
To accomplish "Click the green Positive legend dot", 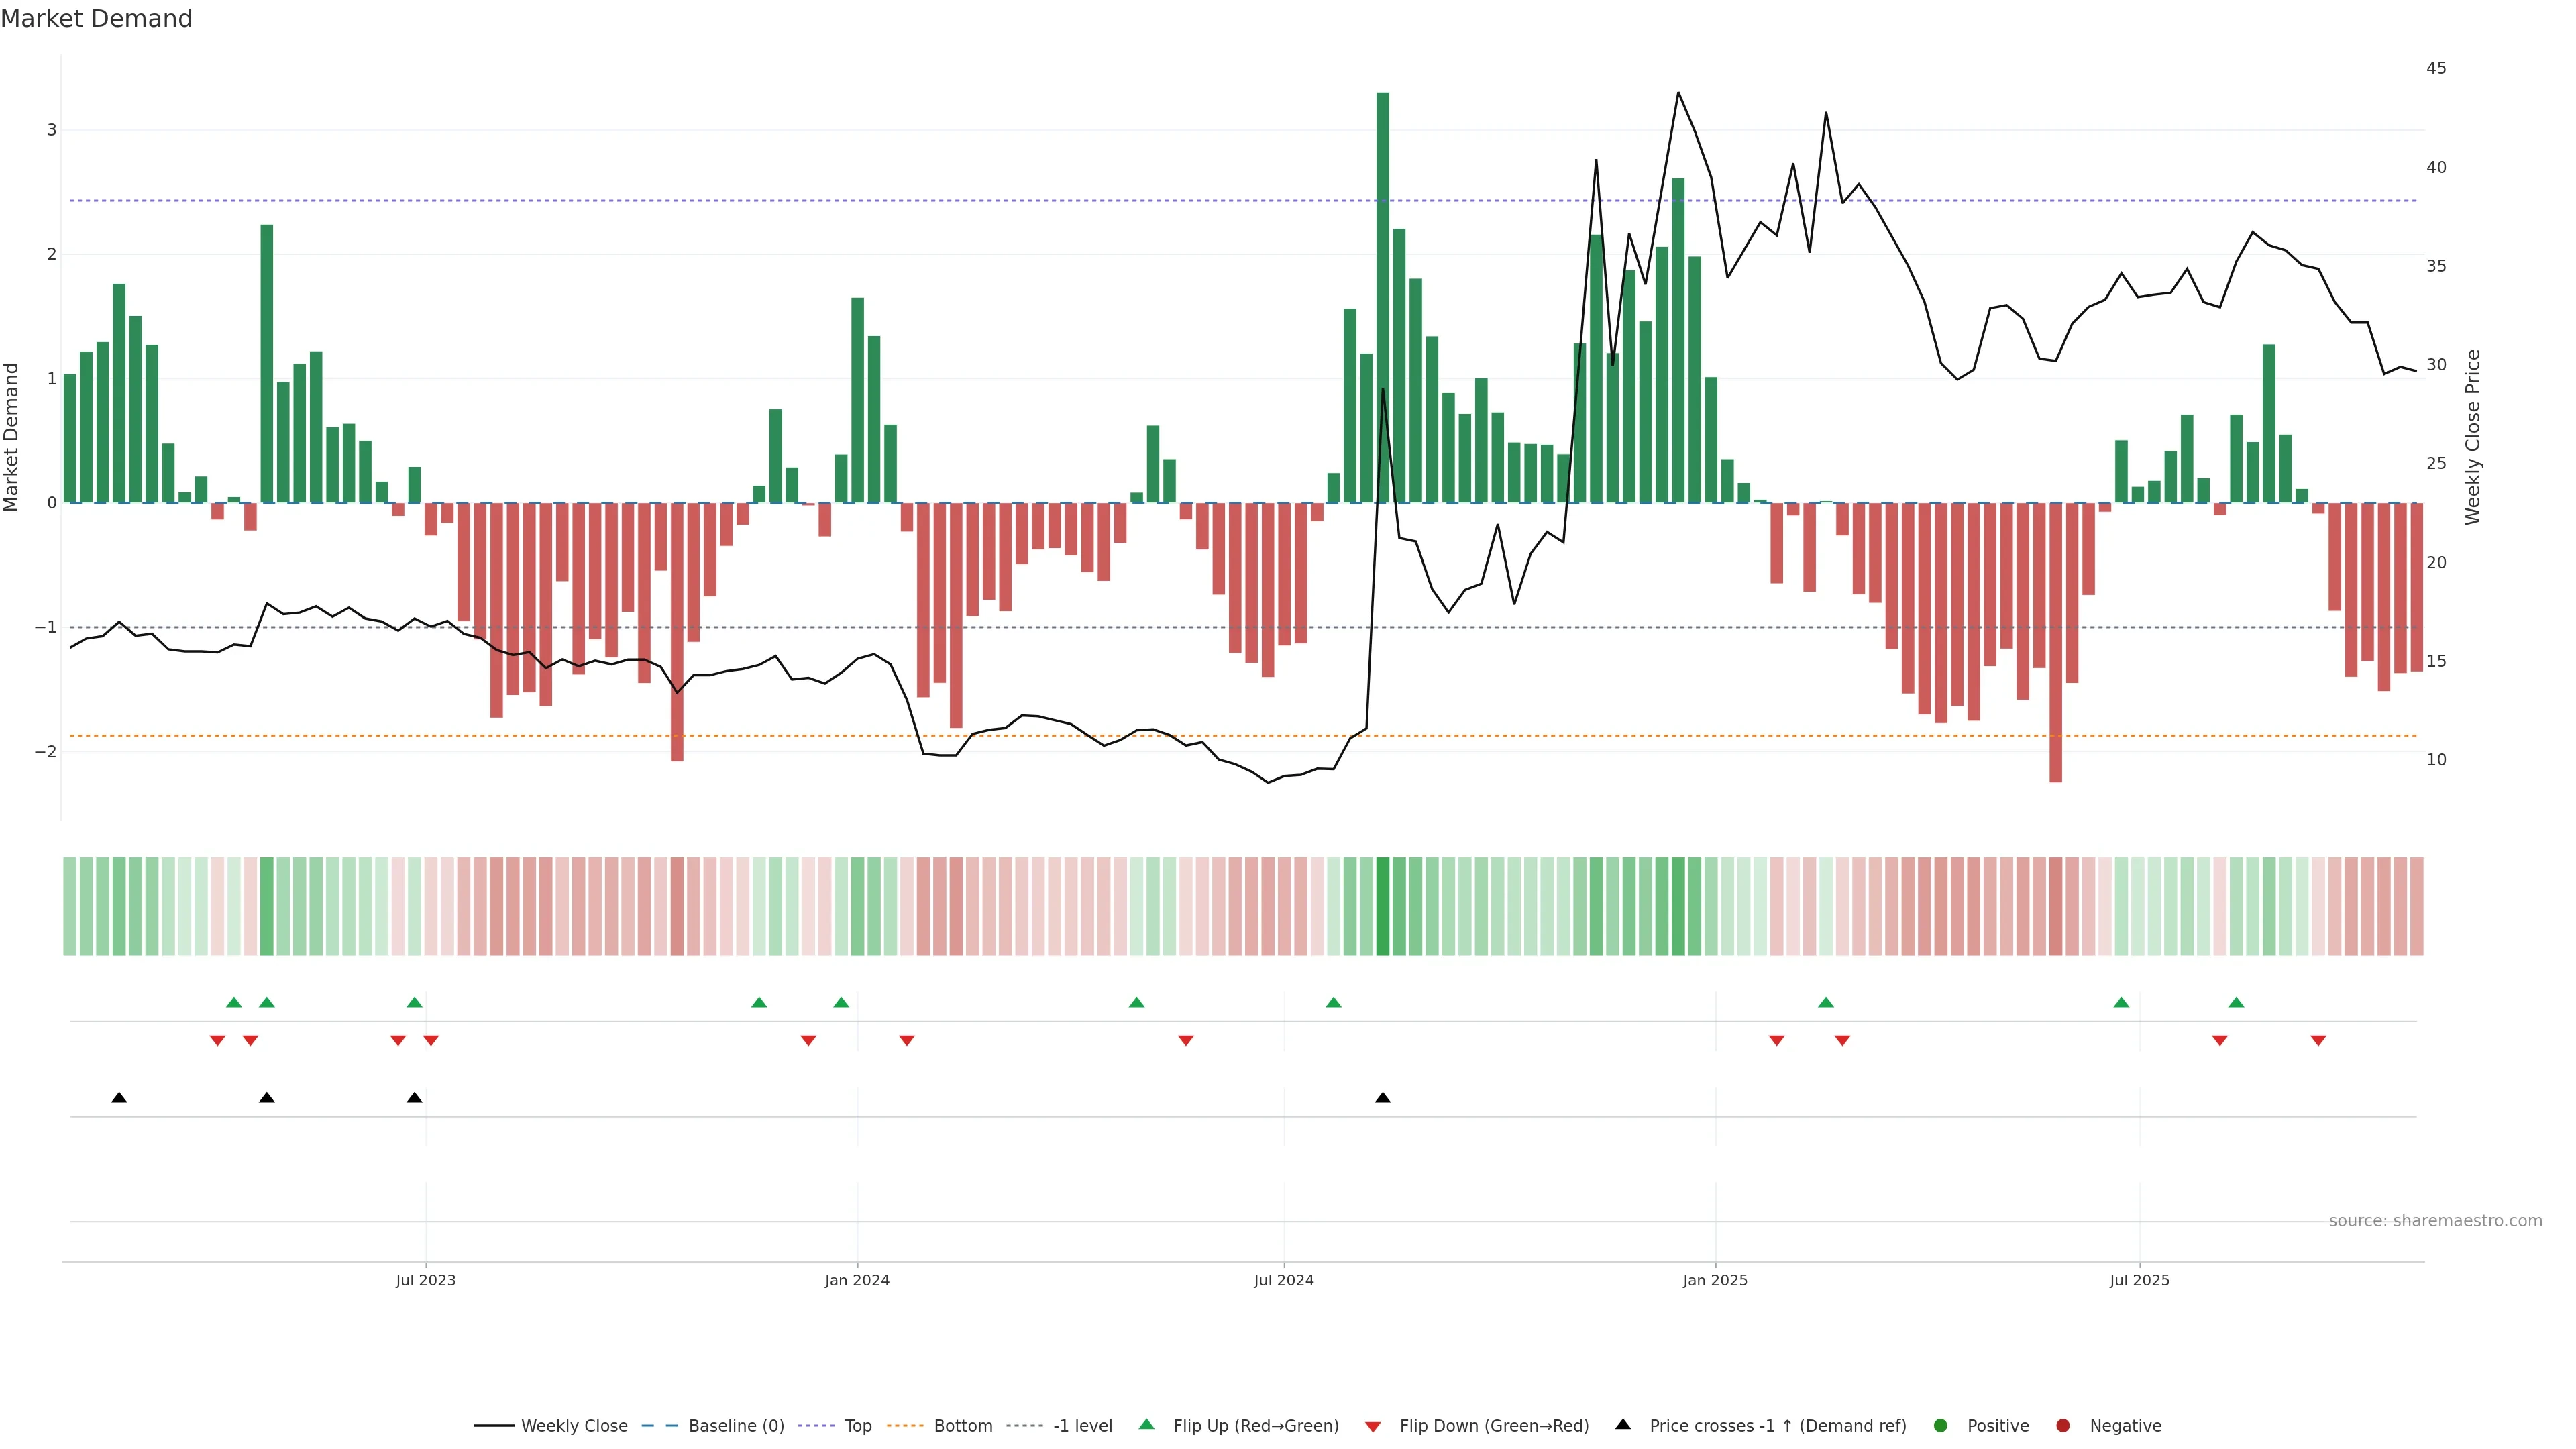I will (x=1941, y=1425).
